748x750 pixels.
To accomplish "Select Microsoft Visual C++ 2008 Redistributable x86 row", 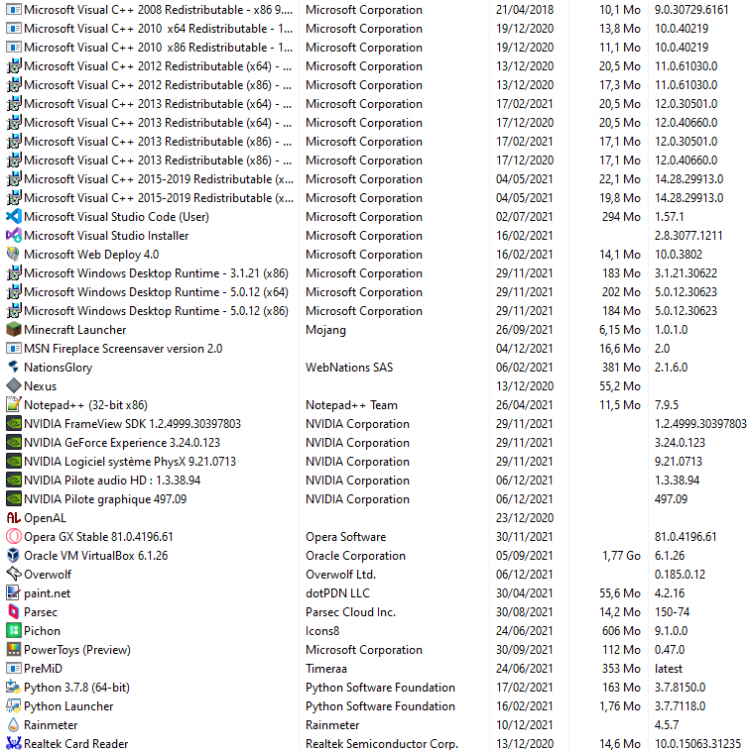I will click(374, 10).
